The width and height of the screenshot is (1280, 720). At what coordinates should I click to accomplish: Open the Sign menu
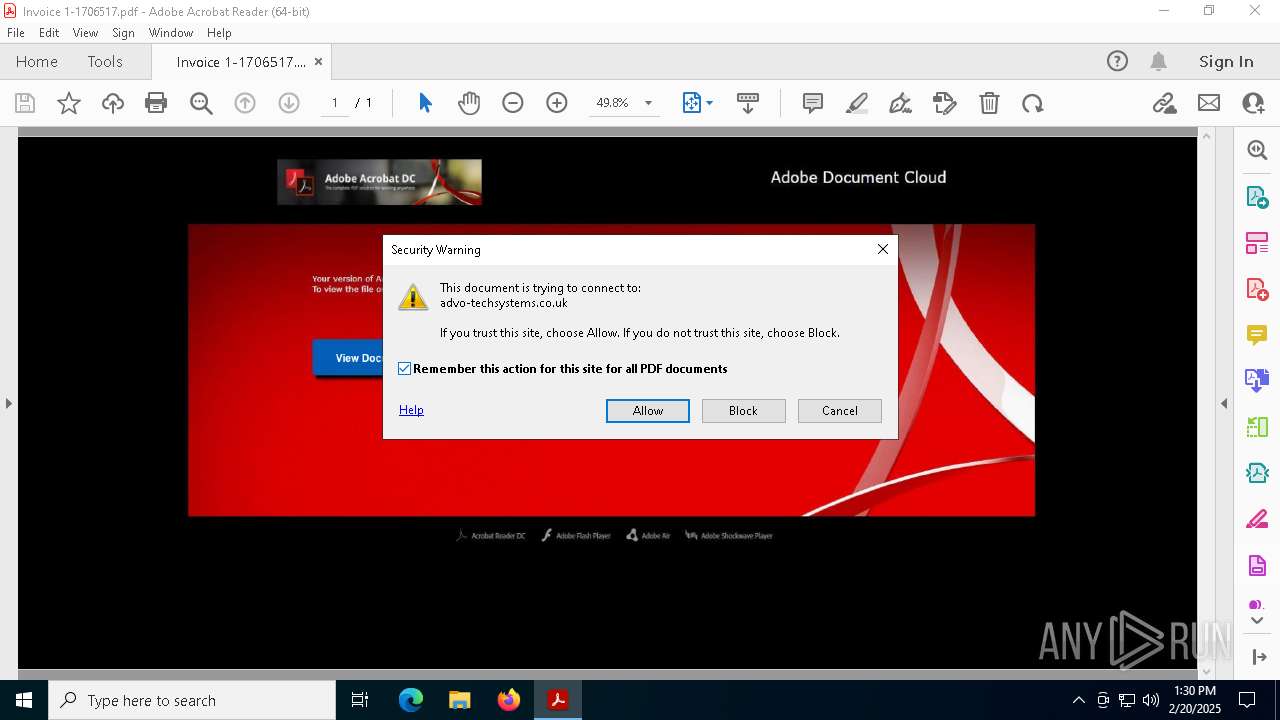click(123, 33)
